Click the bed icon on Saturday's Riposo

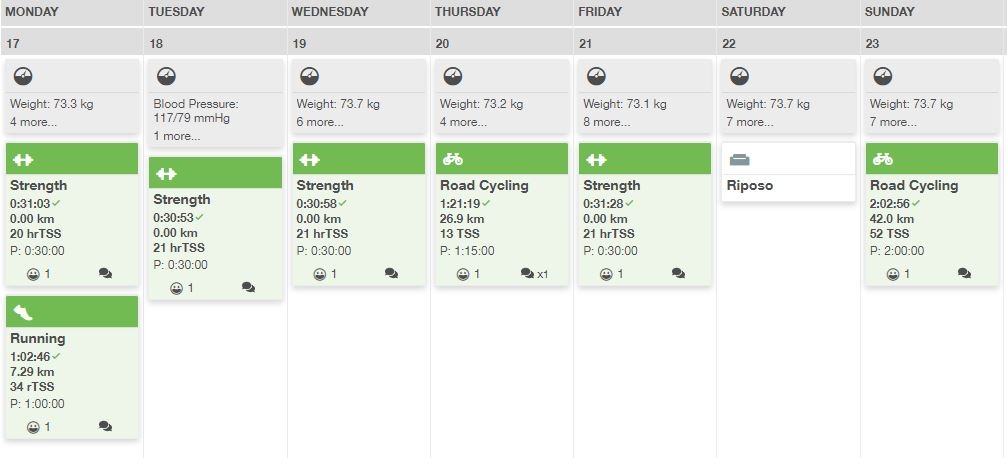point(739,160)
